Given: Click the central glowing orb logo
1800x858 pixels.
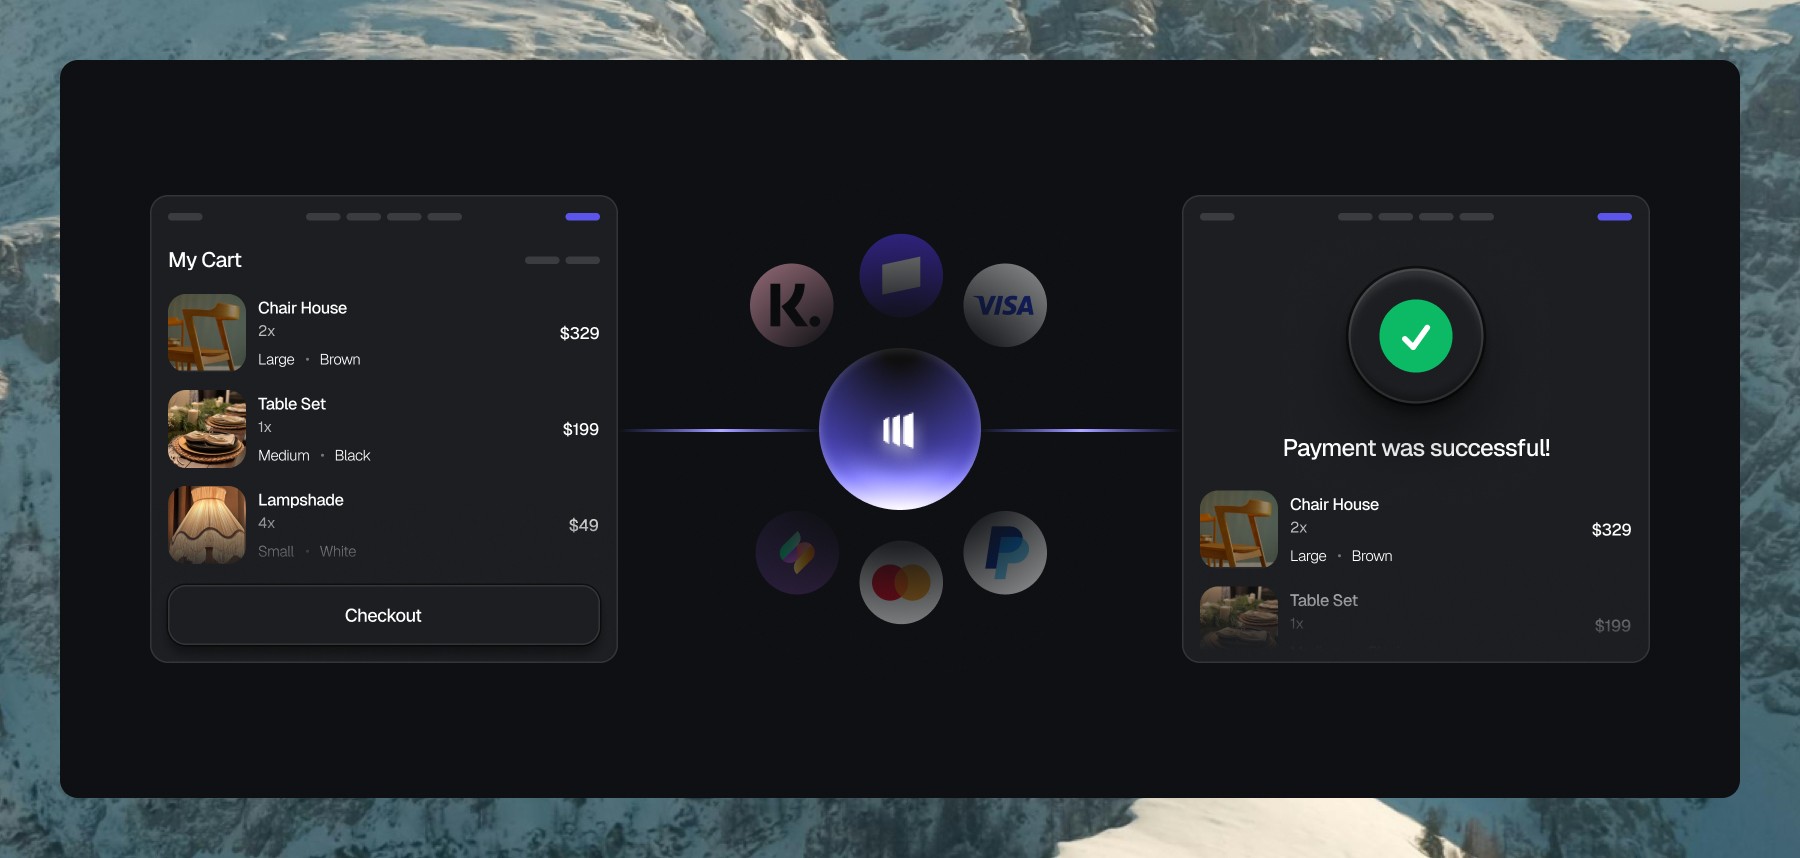Looking at the screenshot, I should click(899, 429).
